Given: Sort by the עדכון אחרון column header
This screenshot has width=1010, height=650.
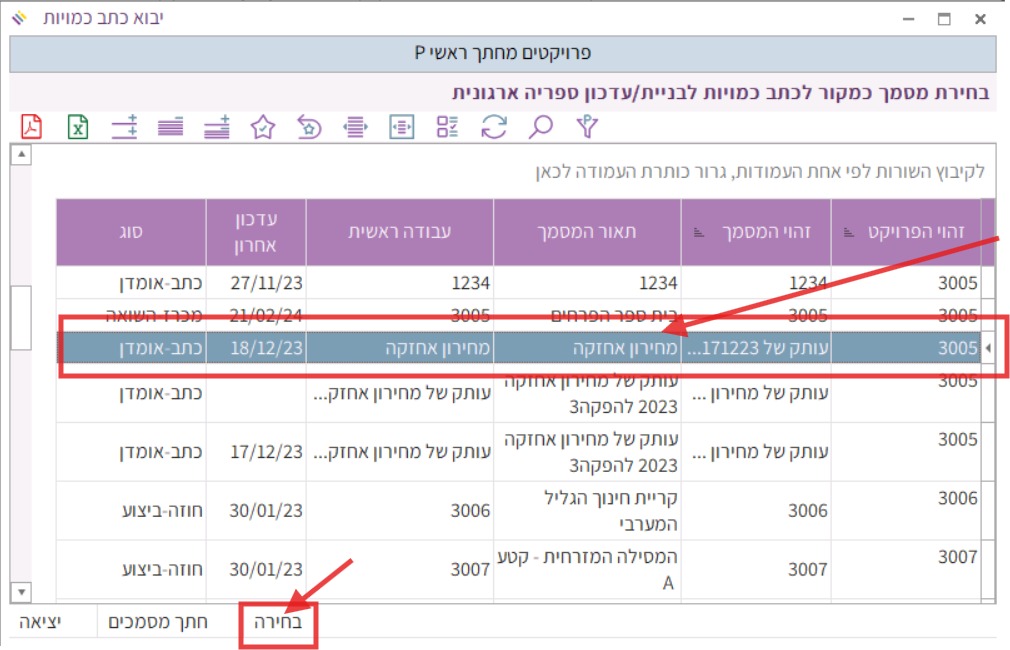Looking at the screenshot, I should (x=255, y=232).
